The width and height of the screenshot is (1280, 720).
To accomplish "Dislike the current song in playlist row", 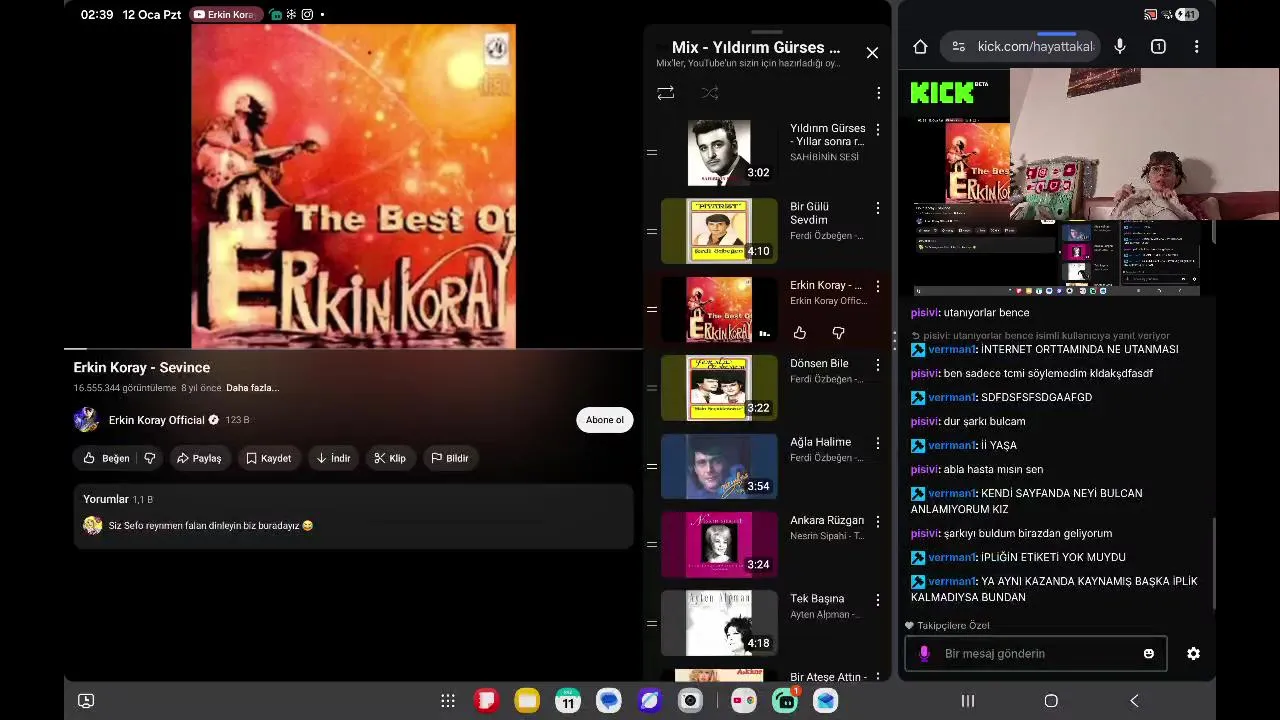I will tap(838, 333).
